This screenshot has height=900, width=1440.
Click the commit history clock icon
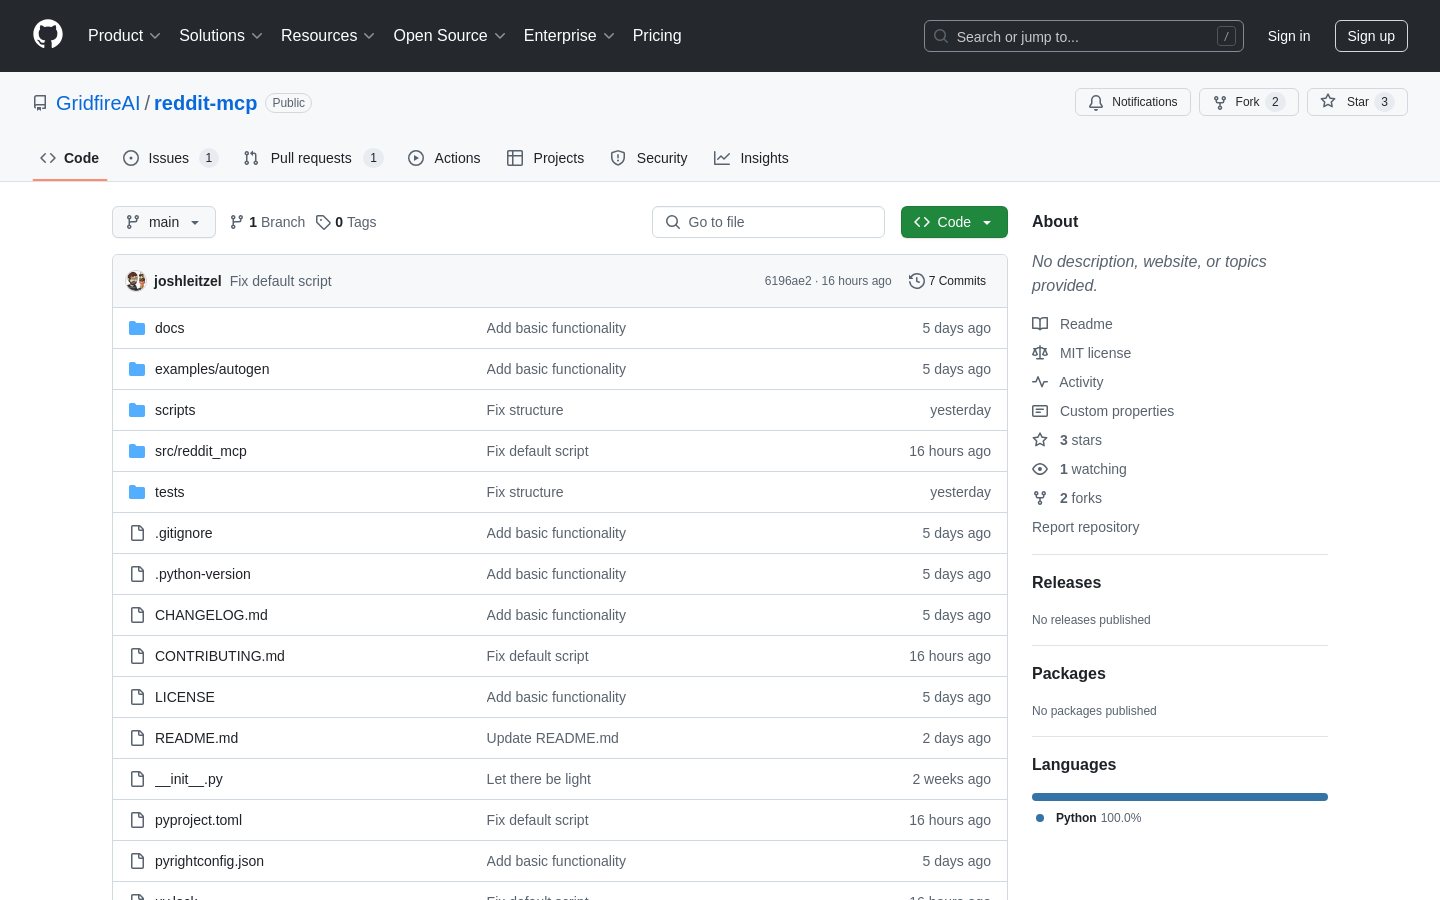916,281
